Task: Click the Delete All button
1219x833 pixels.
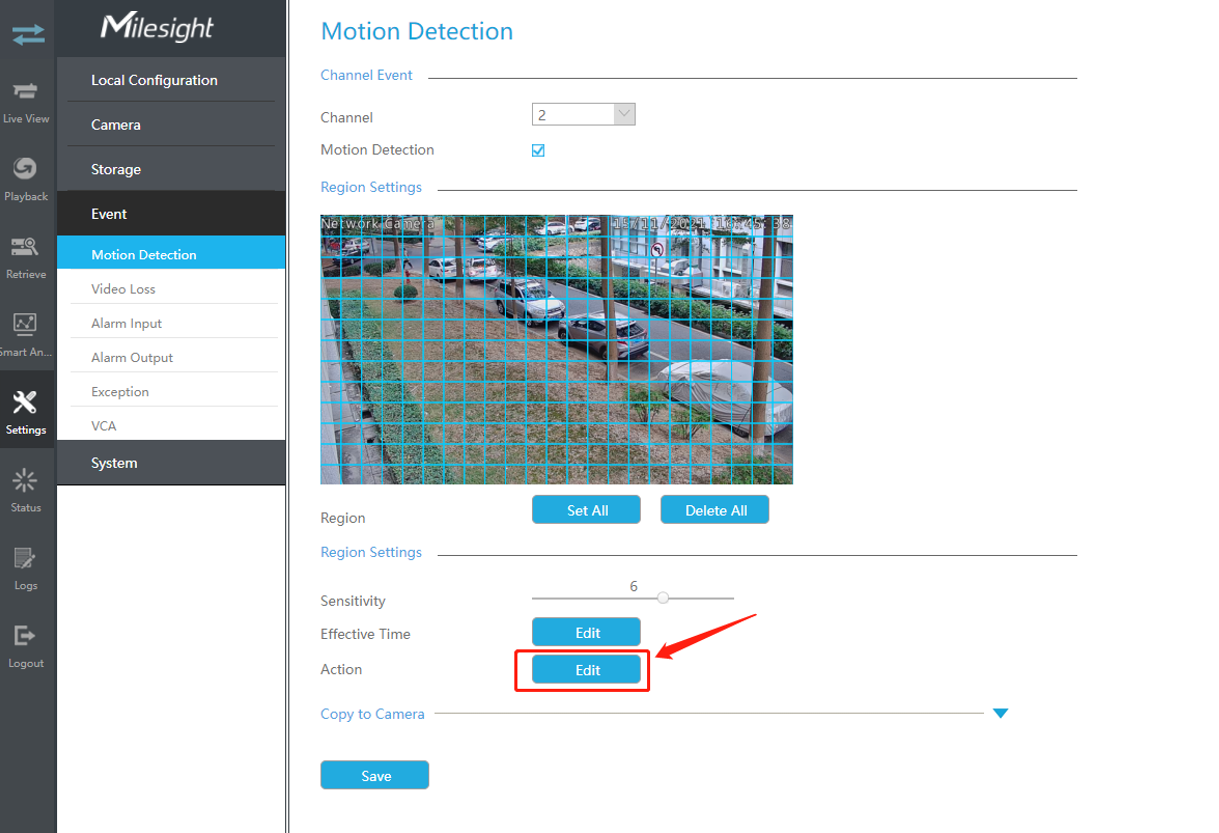Action: (715, 510)
